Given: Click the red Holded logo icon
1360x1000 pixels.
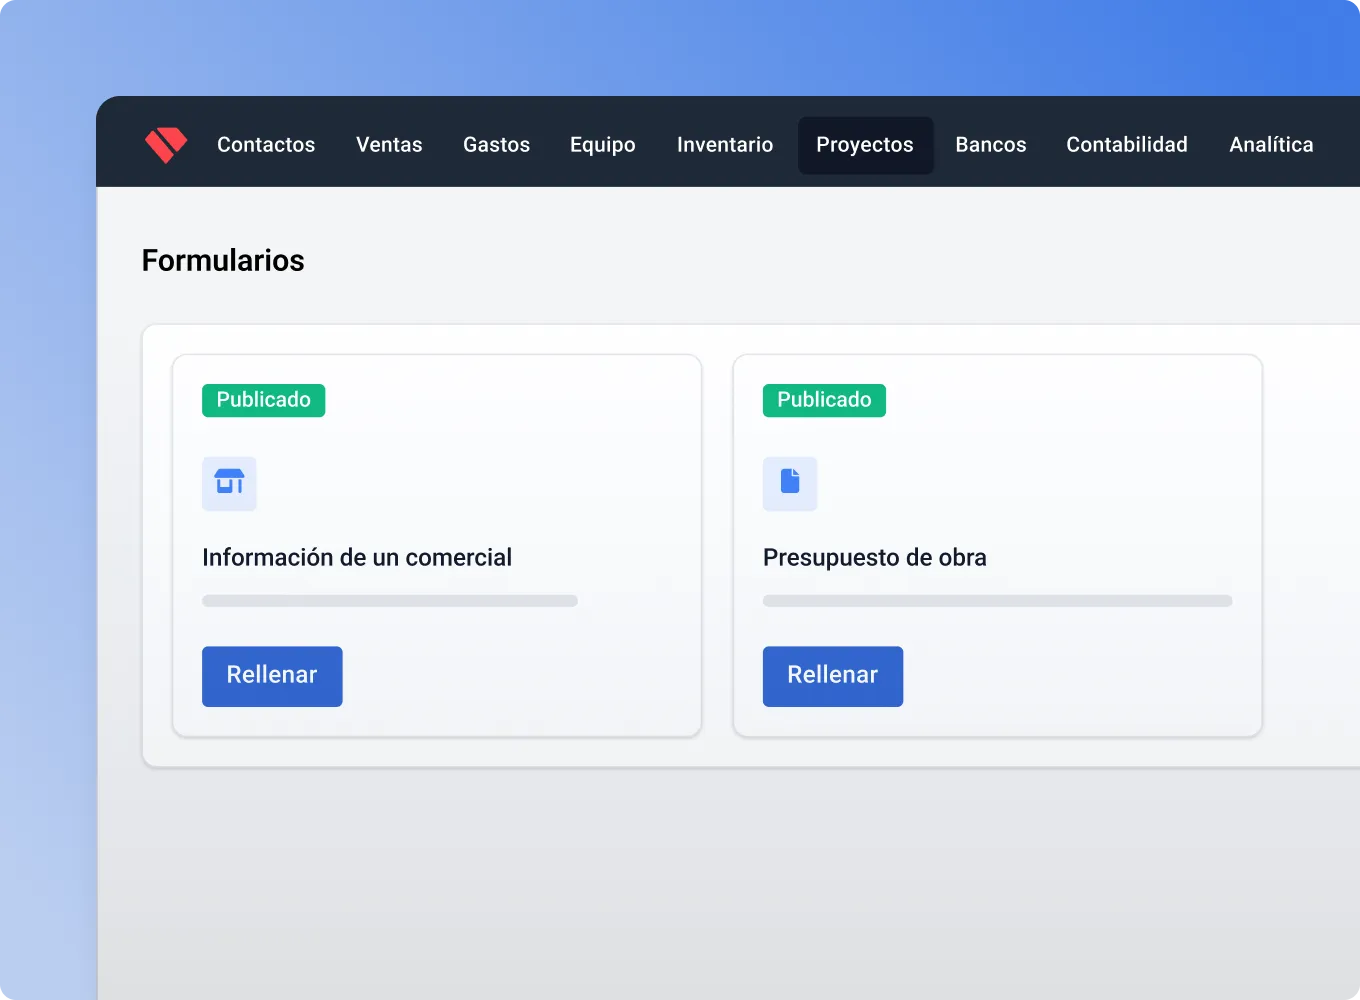Looking at the screenshot, I should (x=166, y=145).
